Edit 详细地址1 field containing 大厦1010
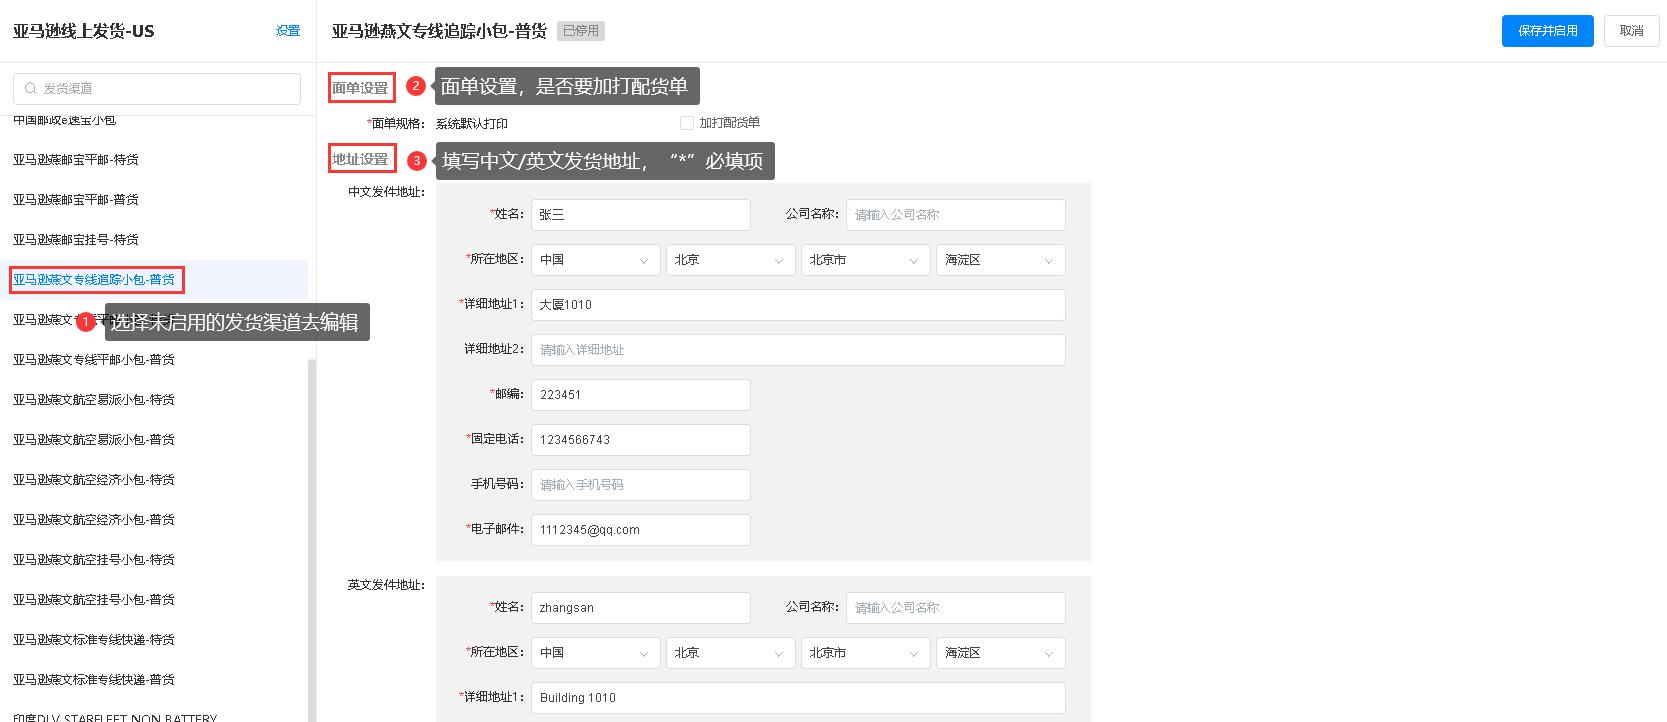The width and height of the screenshot is (1667, 722). [798, 305]
